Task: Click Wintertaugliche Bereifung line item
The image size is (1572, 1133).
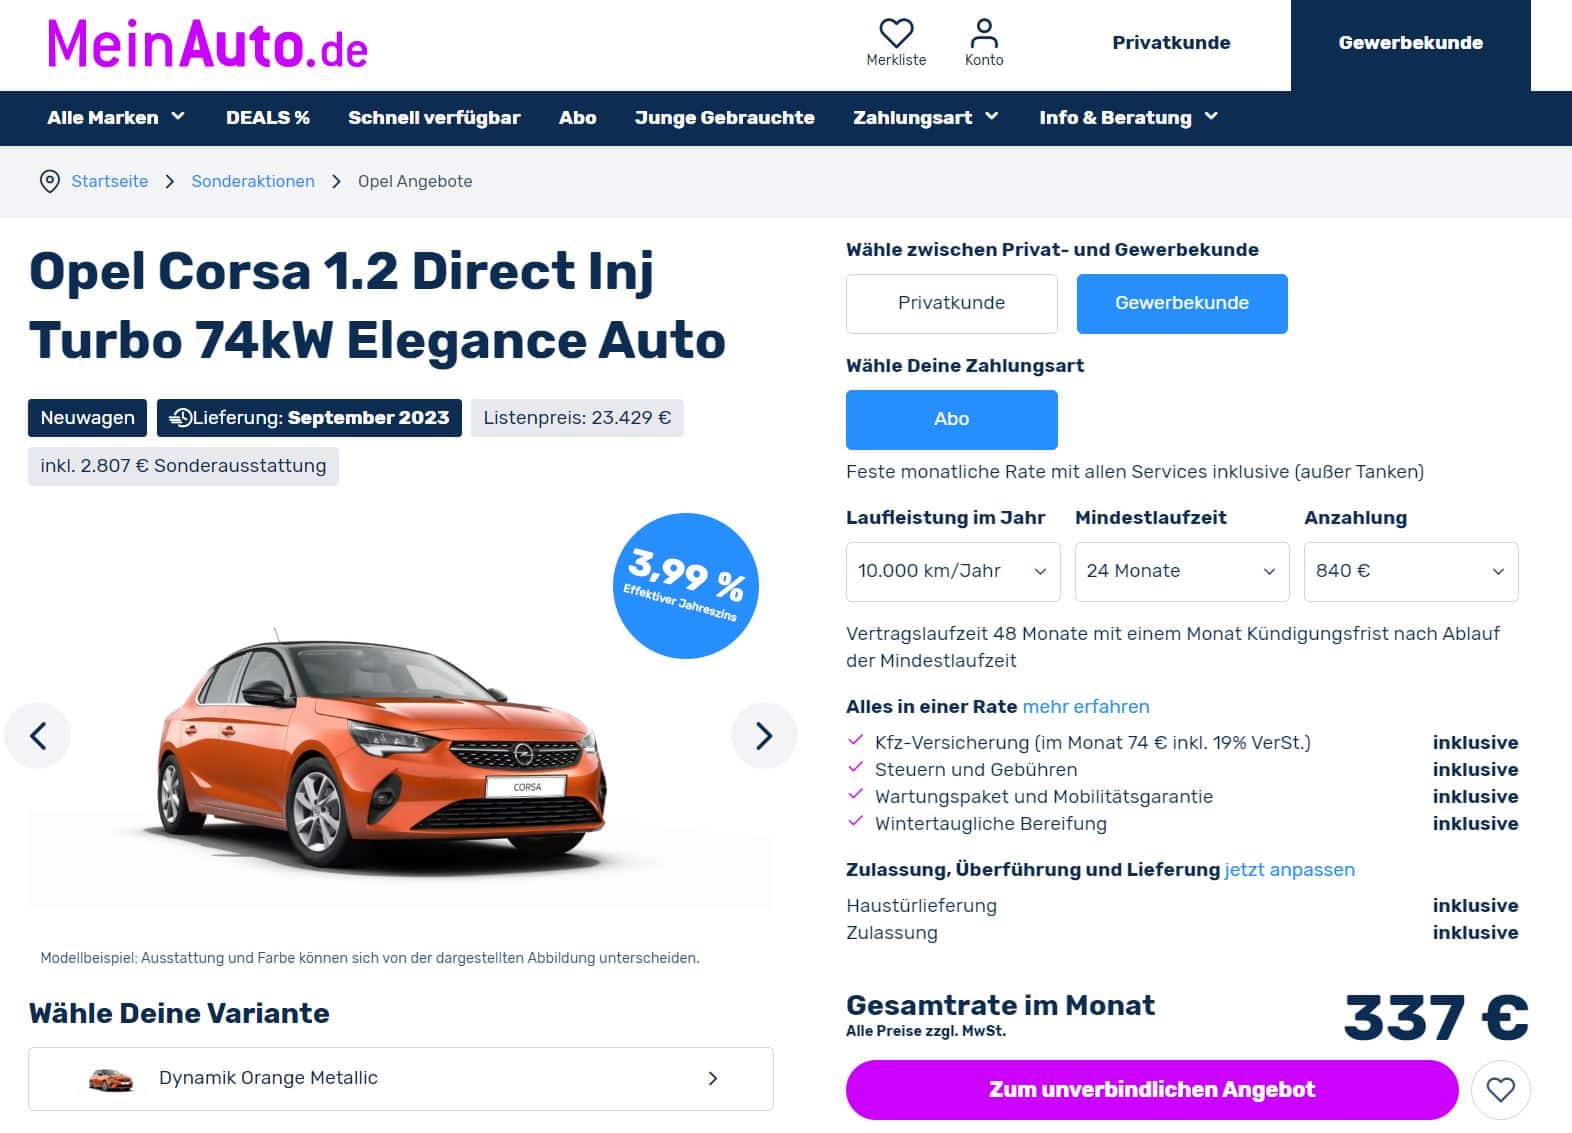Action: tap(991, 824)
